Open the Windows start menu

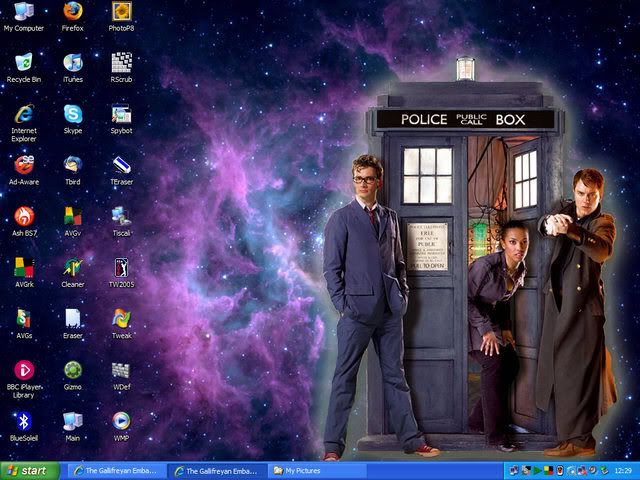(29, 471)
